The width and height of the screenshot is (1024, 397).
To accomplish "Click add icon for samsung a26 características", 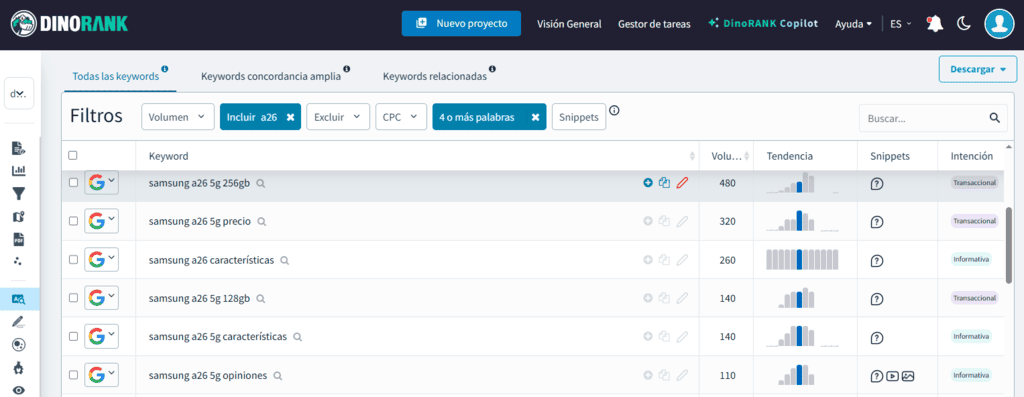I will [648, 259].
